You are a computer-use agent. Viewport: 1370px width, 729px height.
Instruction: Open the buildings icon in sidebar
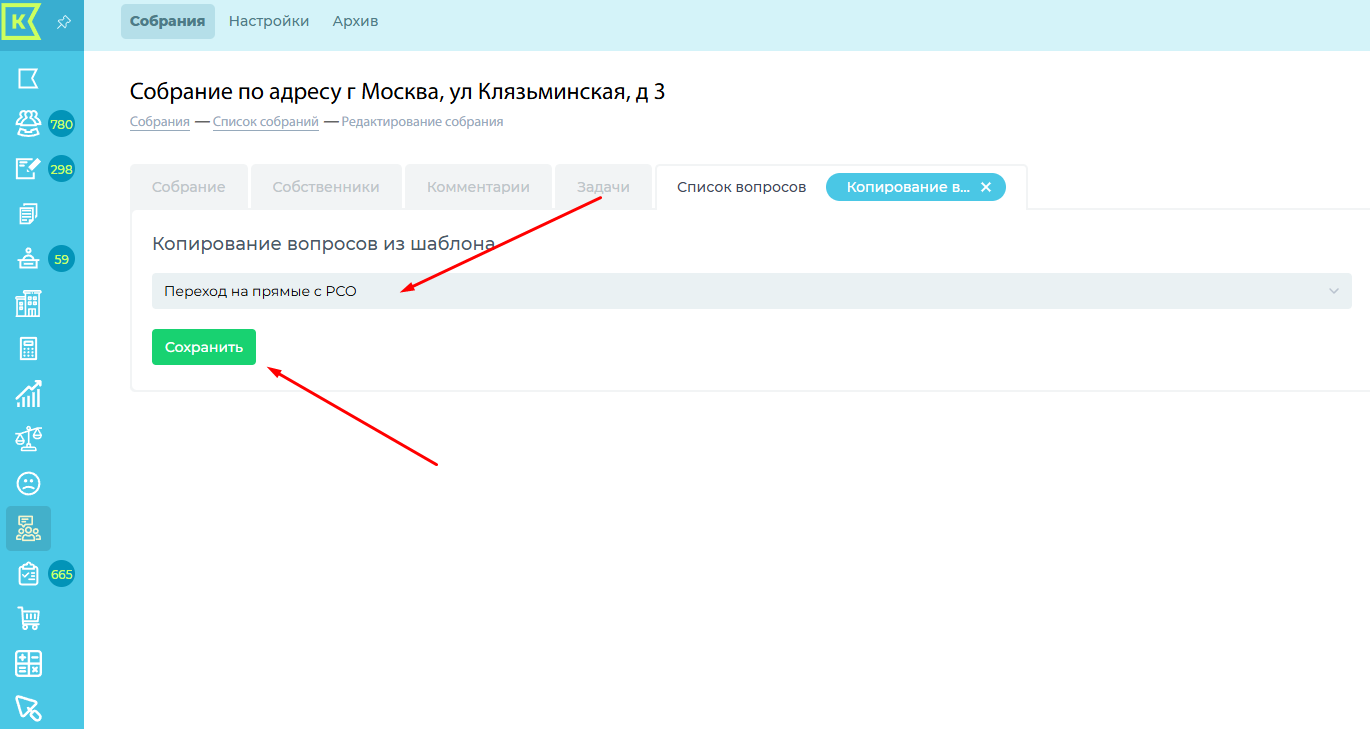point(28,304)
